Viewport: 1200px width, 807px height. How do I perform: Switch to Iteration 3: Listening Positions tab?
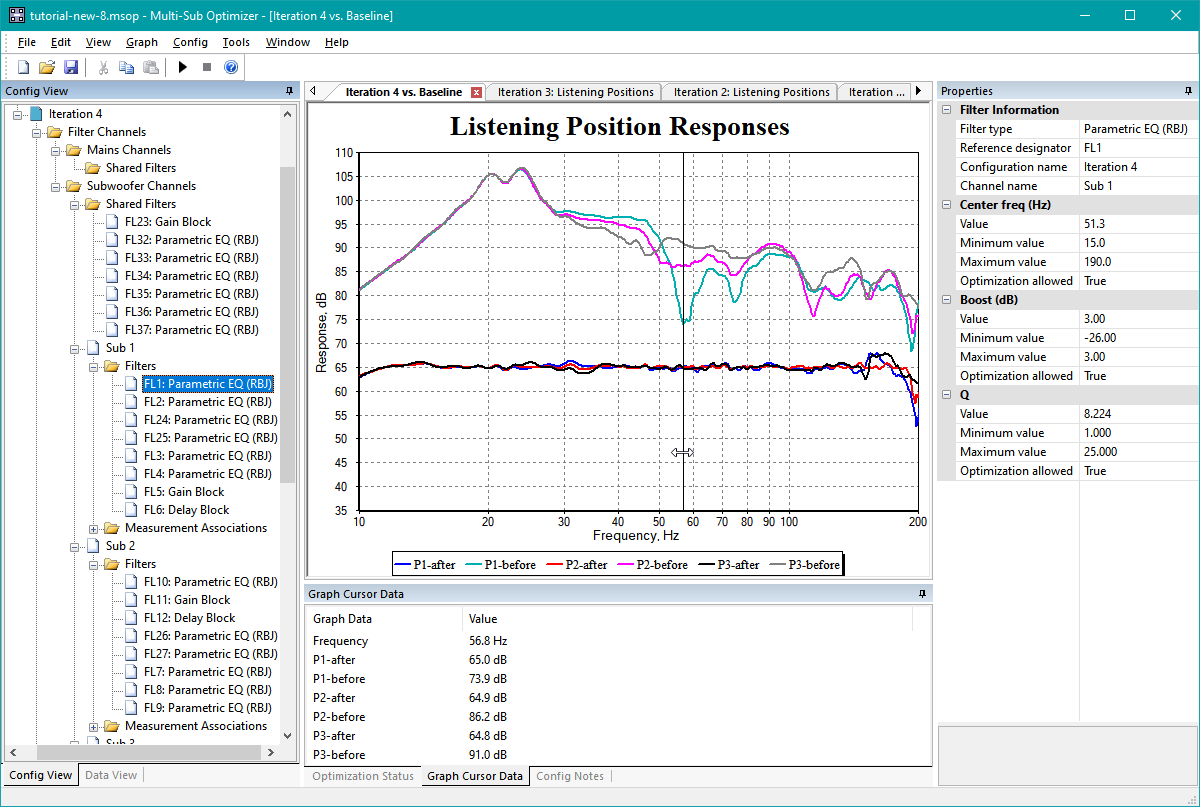coord(575,92)
